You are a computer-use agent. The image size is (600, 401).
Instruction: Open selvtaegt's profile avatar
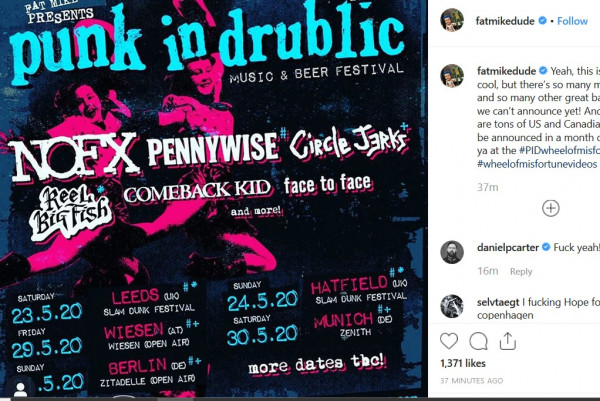(x=452, y=306)
